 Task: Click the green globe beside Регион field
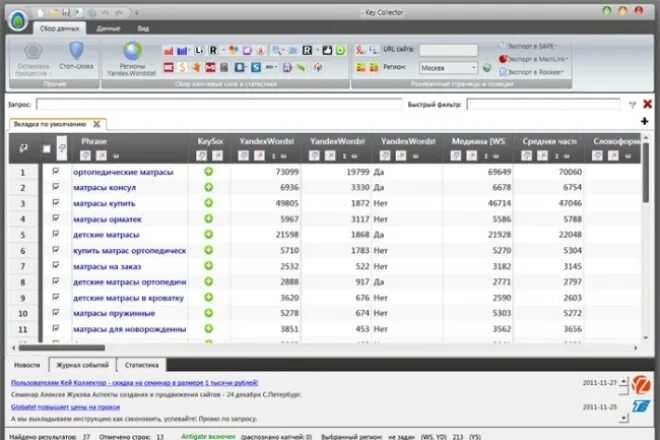click(487, 67)
